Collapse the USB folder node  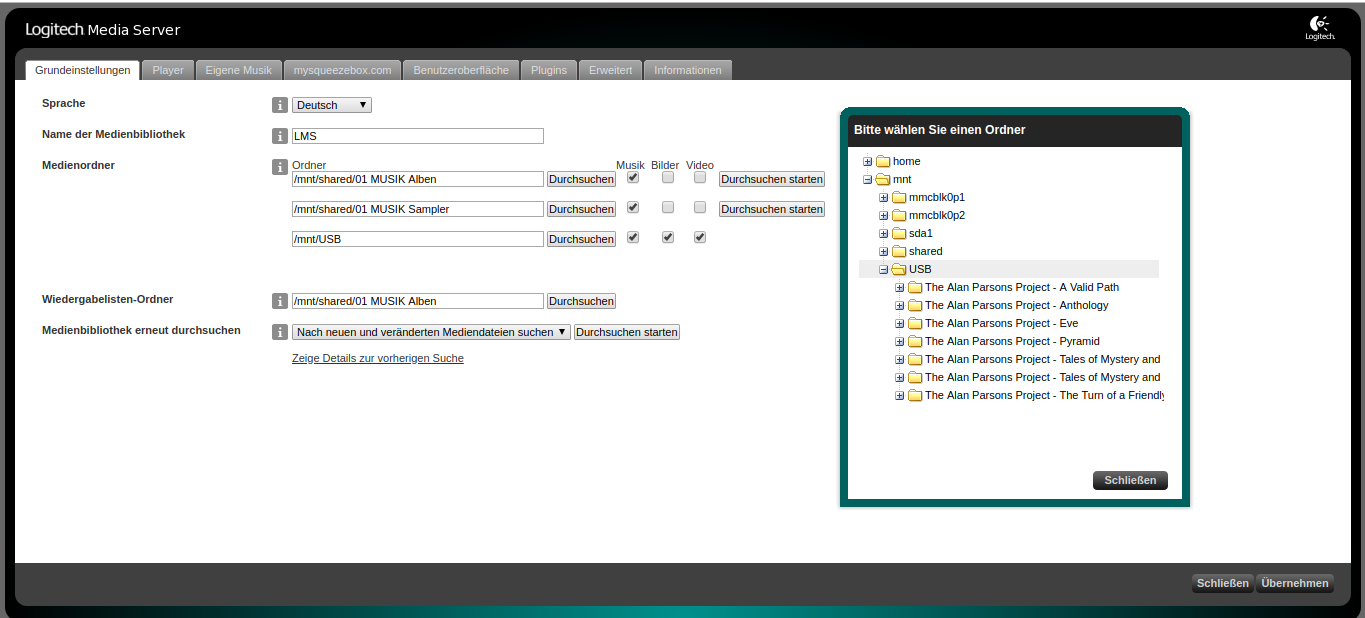[883, 269]
